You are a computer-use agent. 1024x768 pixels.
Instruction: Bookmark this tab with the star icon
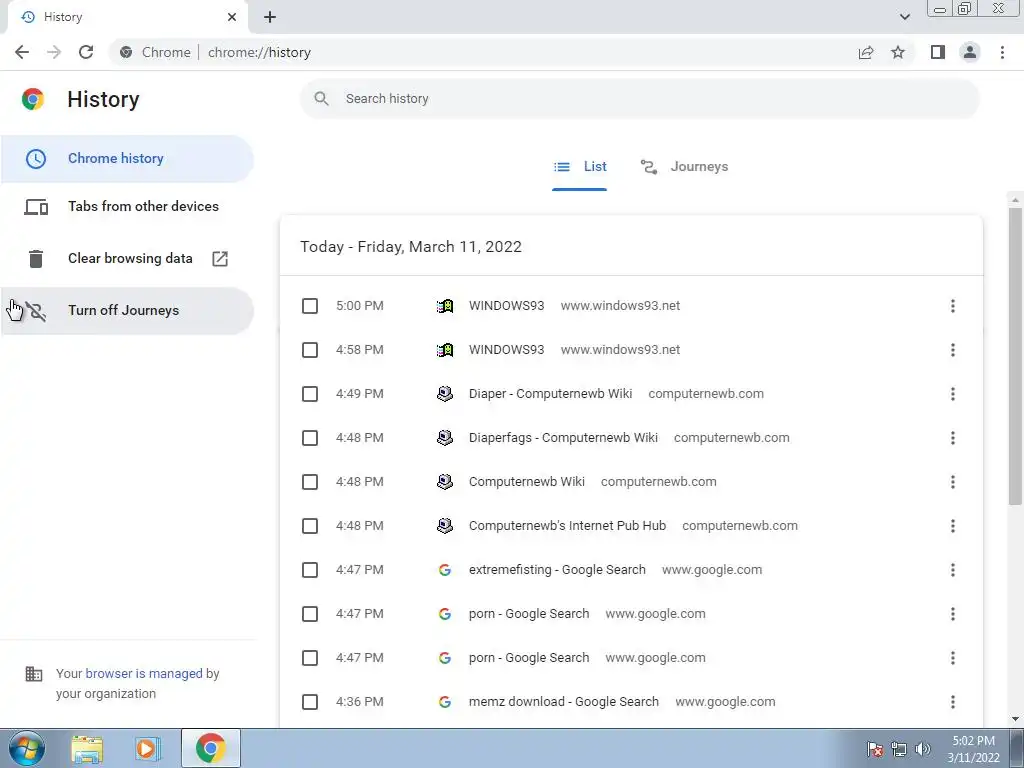tap(898, 52)
